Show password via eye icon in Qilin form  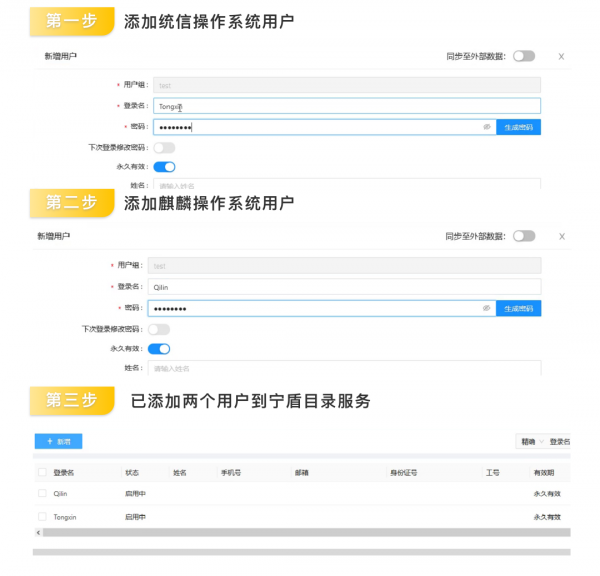click(x=486, y=308)
